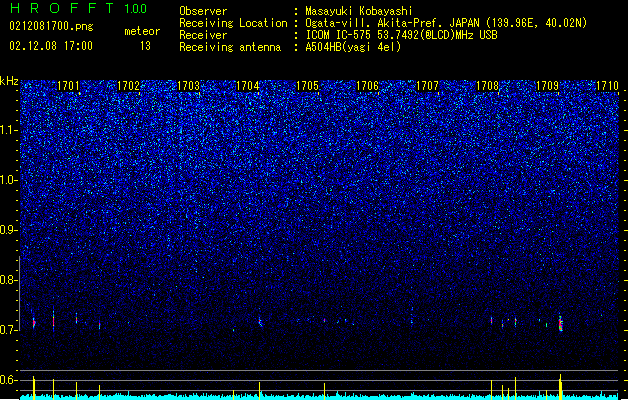
Task: Click the 0.9 frequency axis label
Action: tap(9, 230)
